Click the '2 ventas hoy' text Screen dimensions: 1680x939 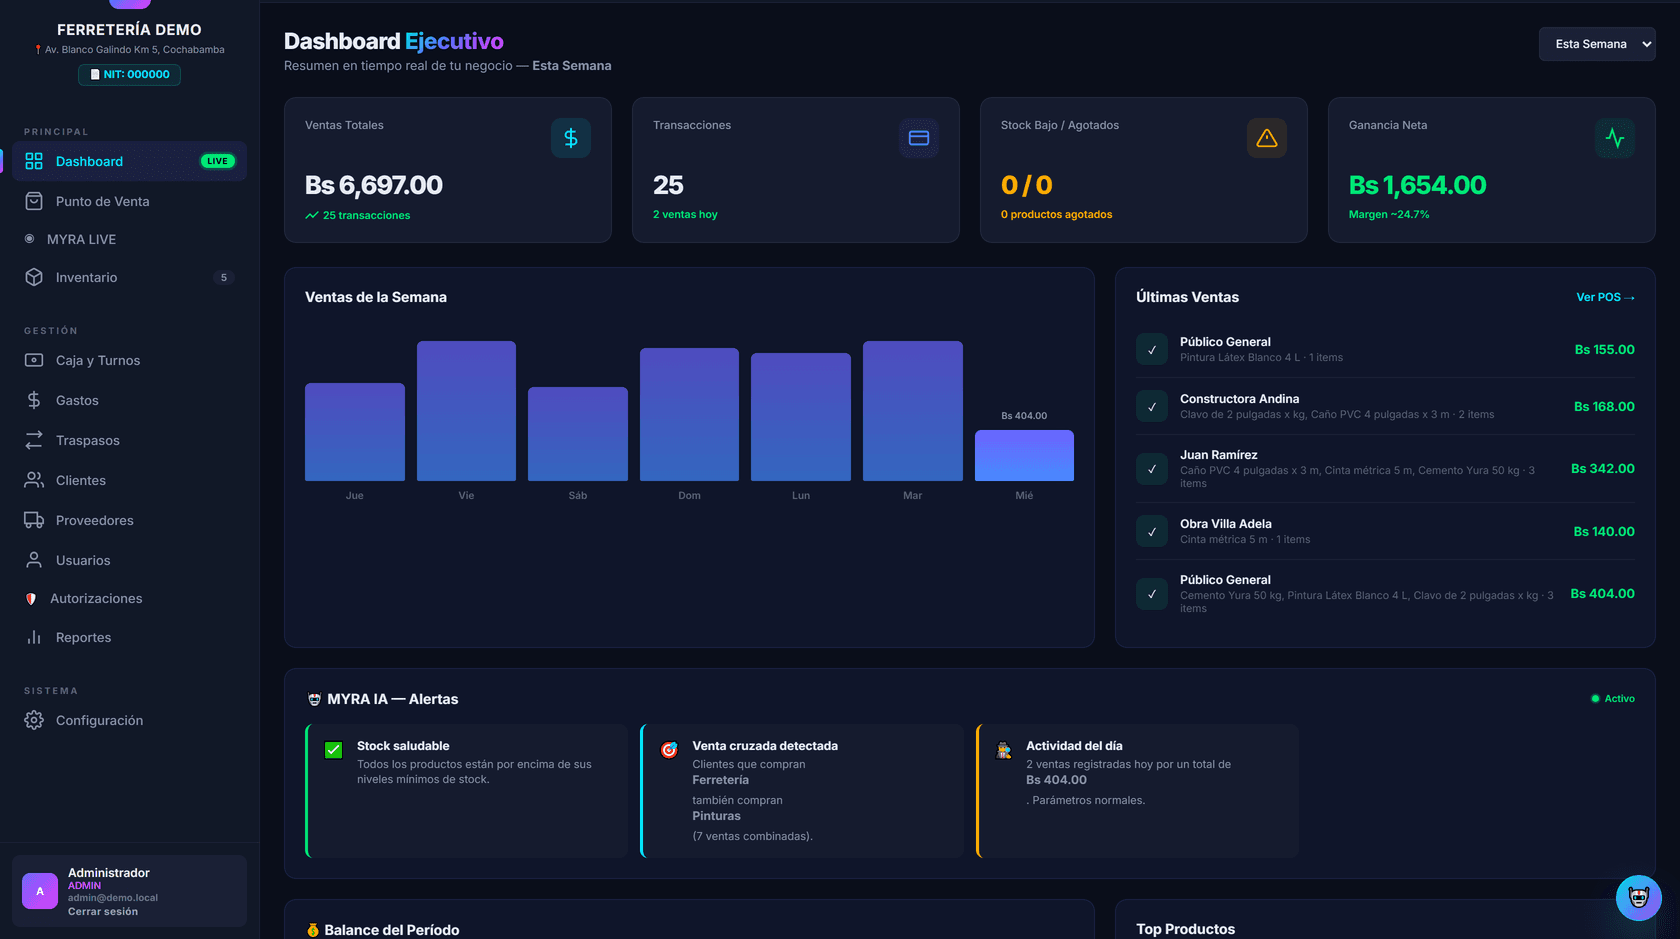tap(685, 214)
